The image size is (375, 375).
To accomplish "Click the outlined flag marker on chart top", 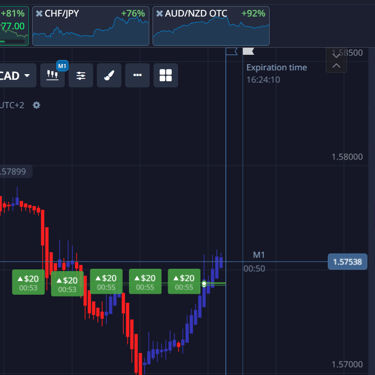I will point(232,51).
